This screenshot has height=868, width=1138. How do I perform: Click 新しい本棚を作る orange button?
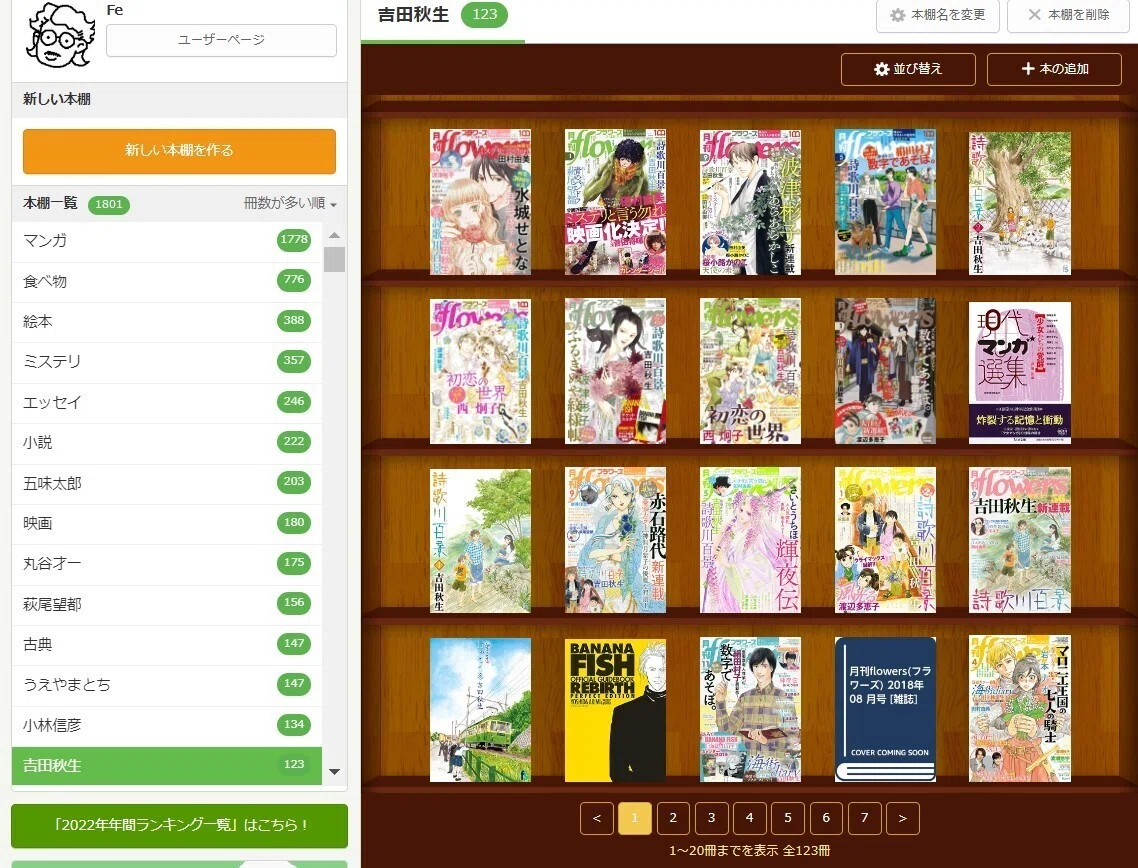(x=179, y=151)
